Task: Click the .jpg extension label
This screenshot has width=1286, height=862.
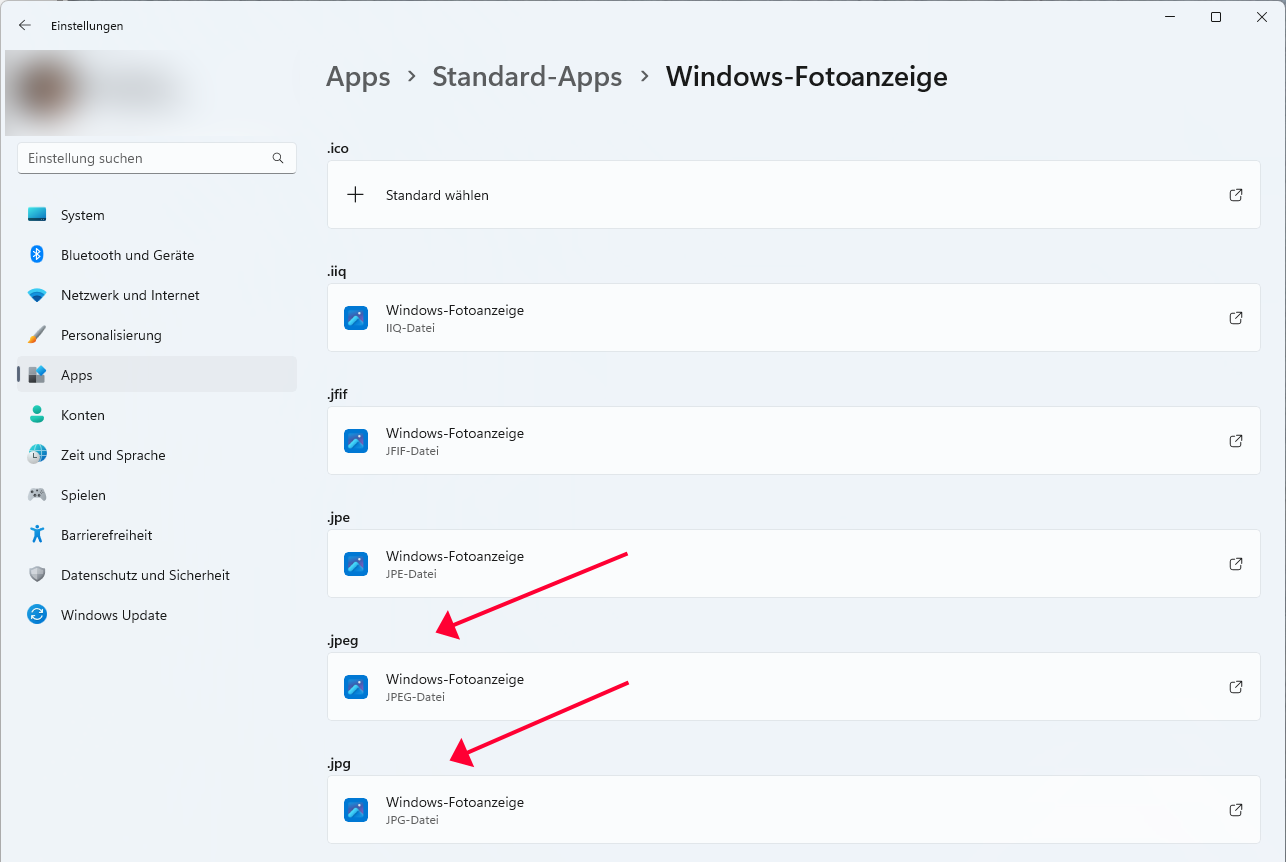Action: click(339, 764)
